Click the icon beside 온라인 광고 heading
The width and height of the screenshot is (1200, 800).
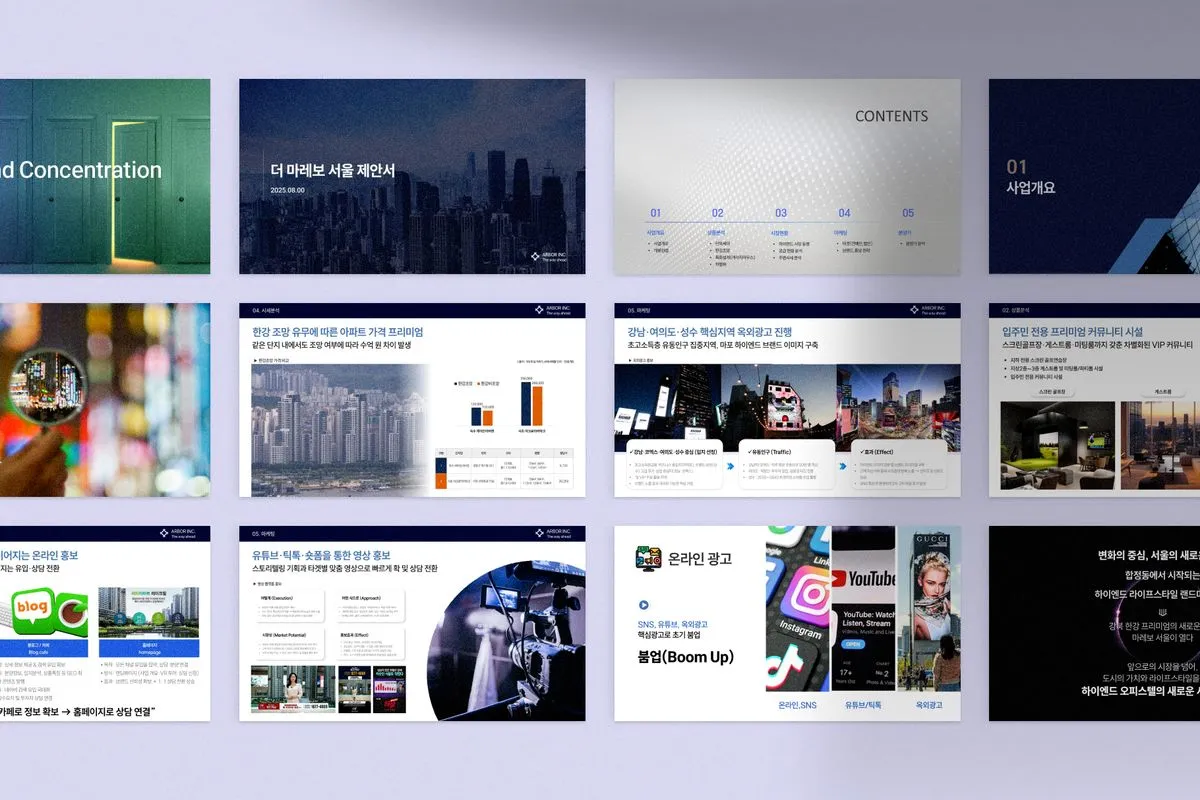[648, 558]
